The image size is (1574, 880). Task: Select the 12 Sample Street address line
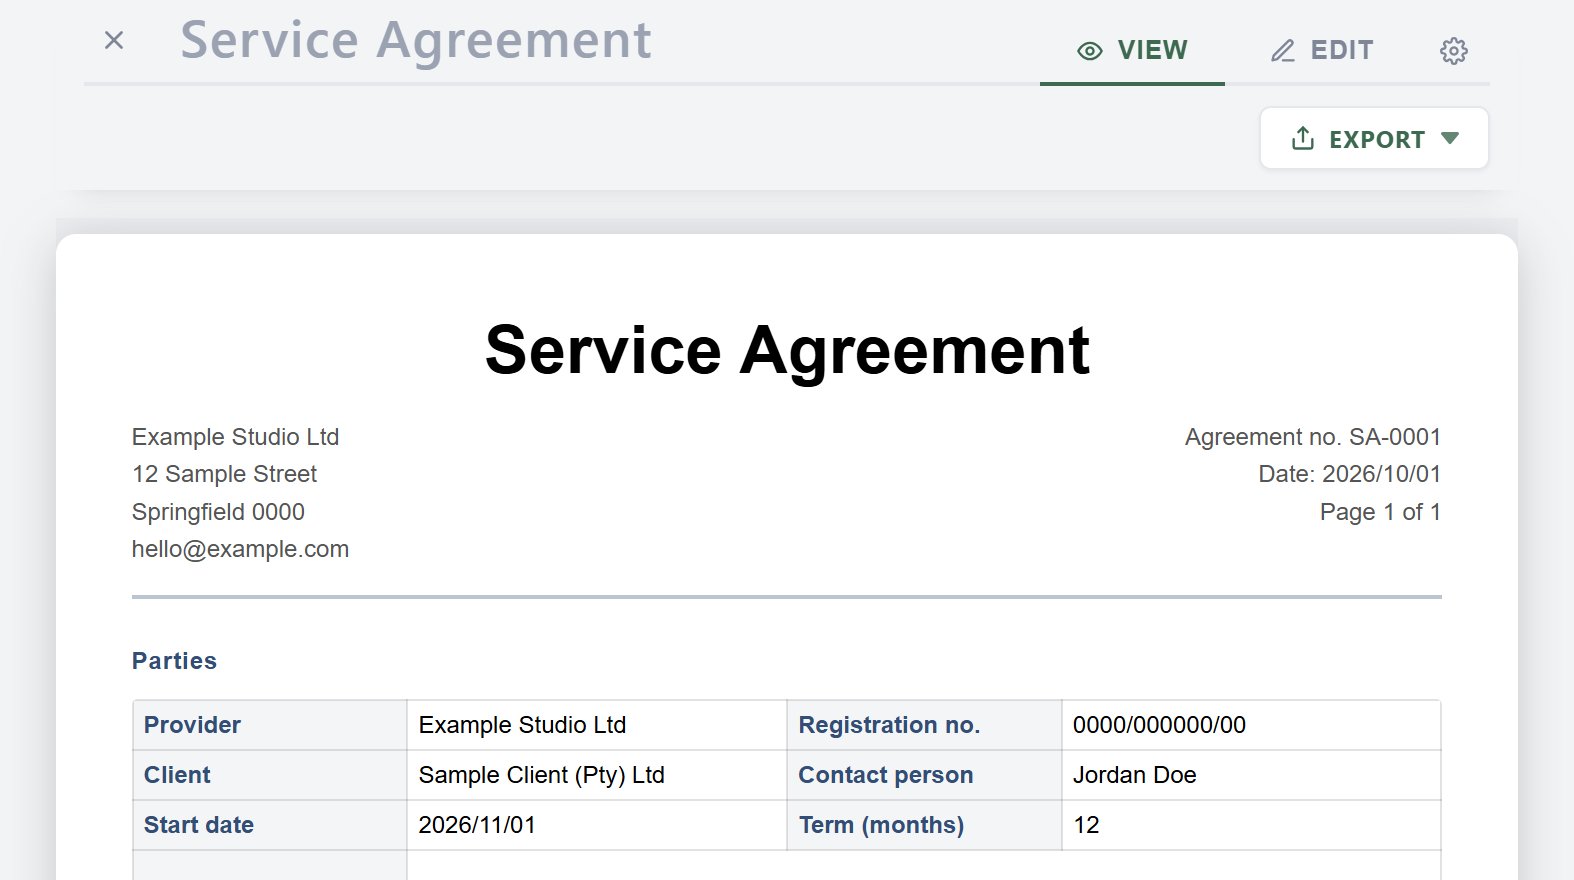224,474
